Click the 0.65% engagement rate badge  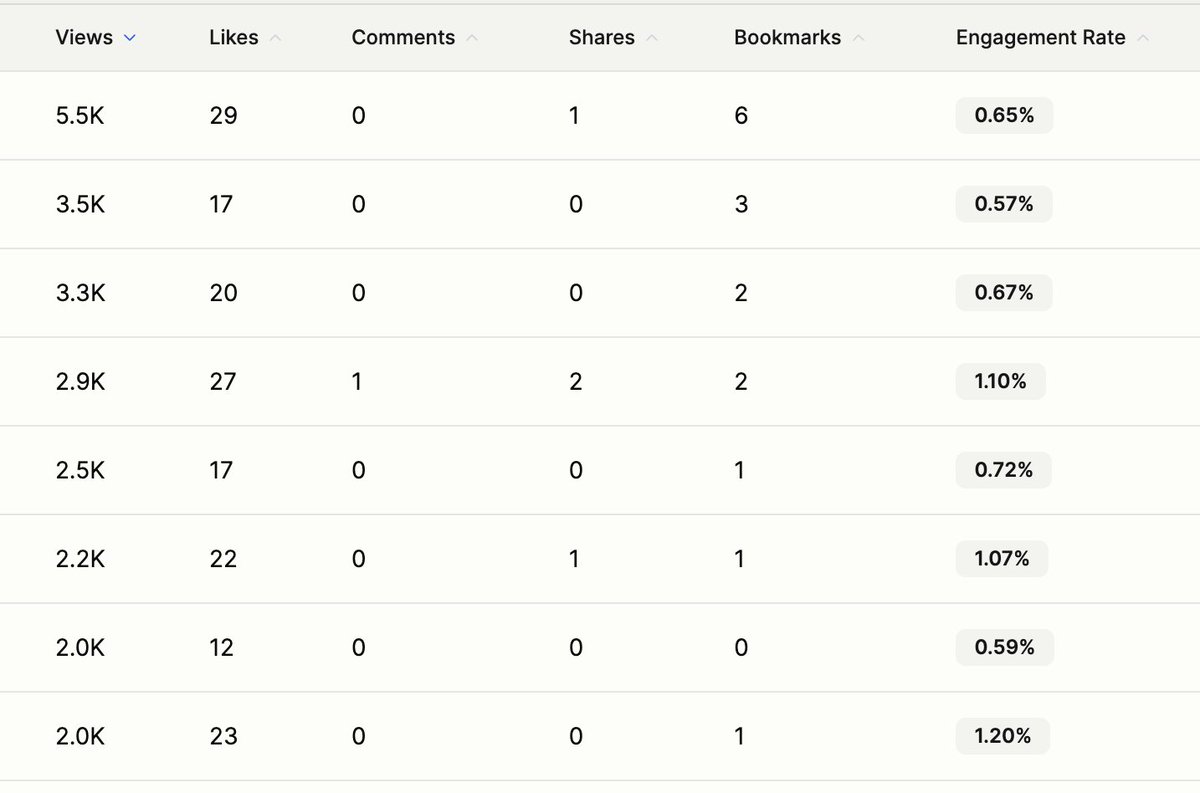coord(1004,116)
